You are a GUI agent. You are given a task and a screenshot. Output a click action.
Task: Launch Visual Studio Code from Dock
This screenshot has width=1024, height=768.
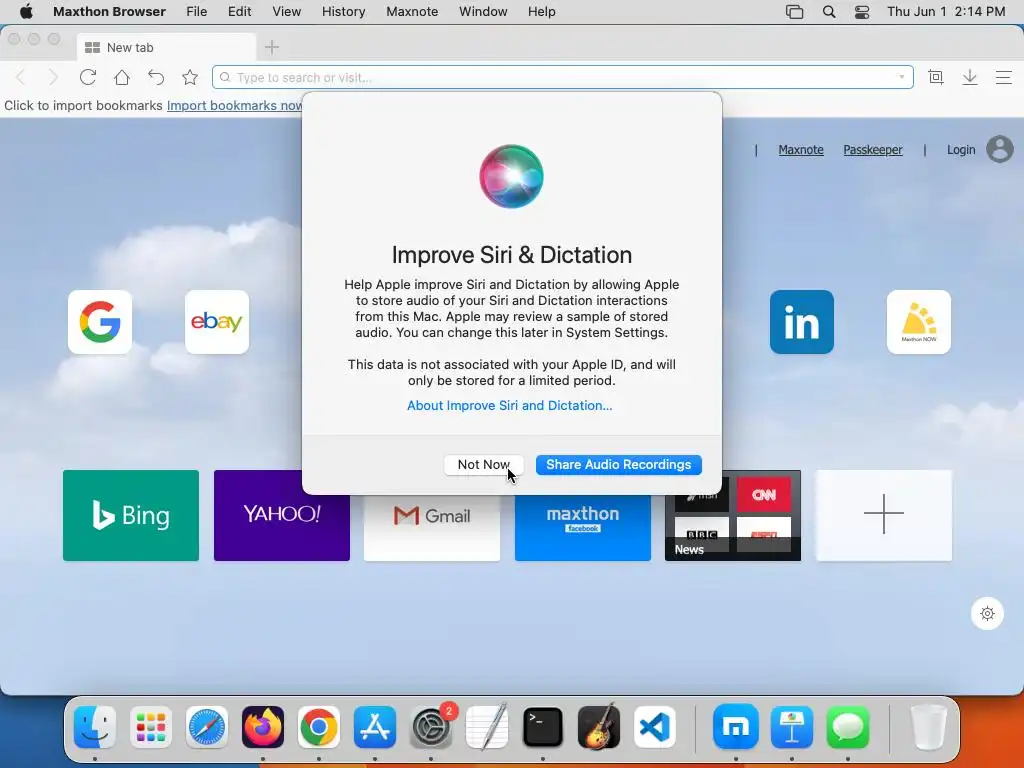[x=654, y=727]
